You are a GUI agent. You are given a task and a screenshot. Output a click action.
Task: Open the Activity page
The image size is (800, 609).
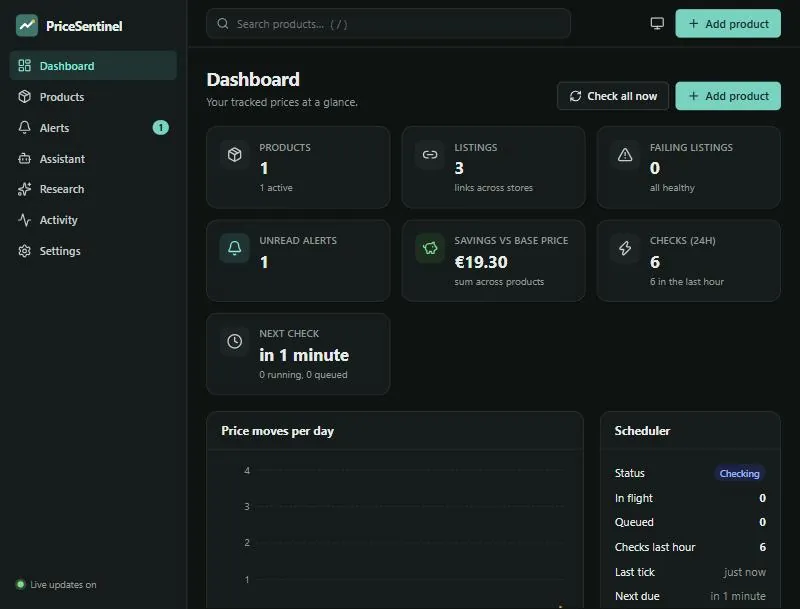93,220
